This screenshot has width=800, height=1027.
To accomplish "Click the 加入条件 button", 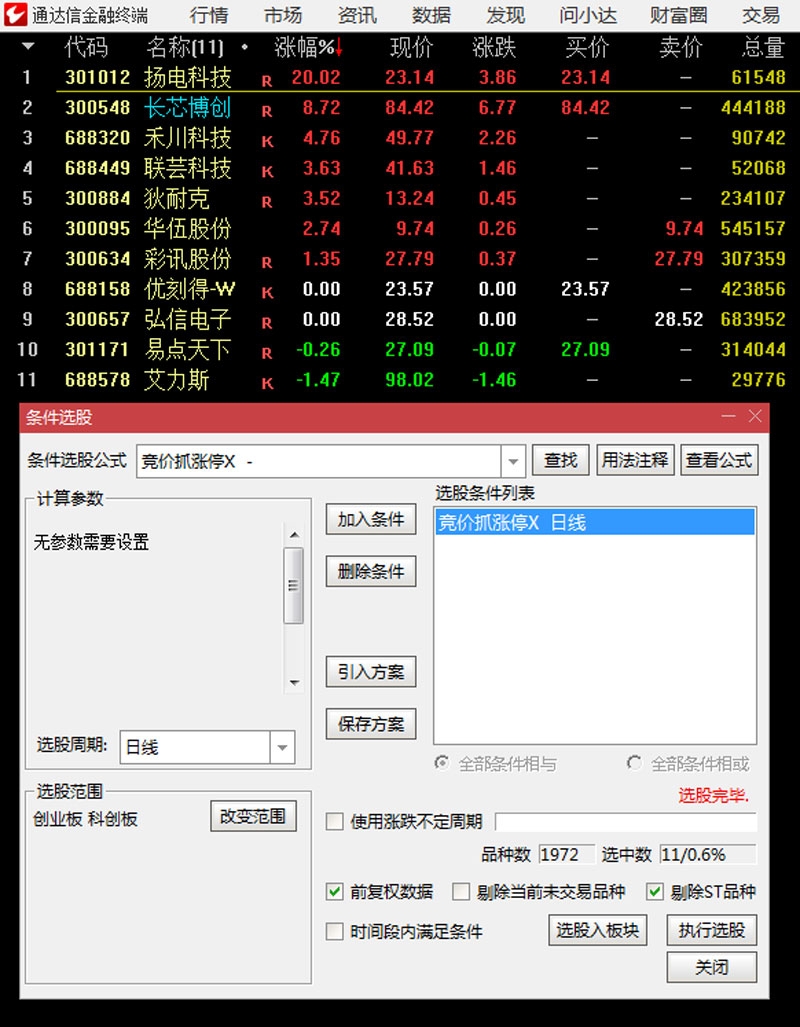I will (x=371, y=519).
